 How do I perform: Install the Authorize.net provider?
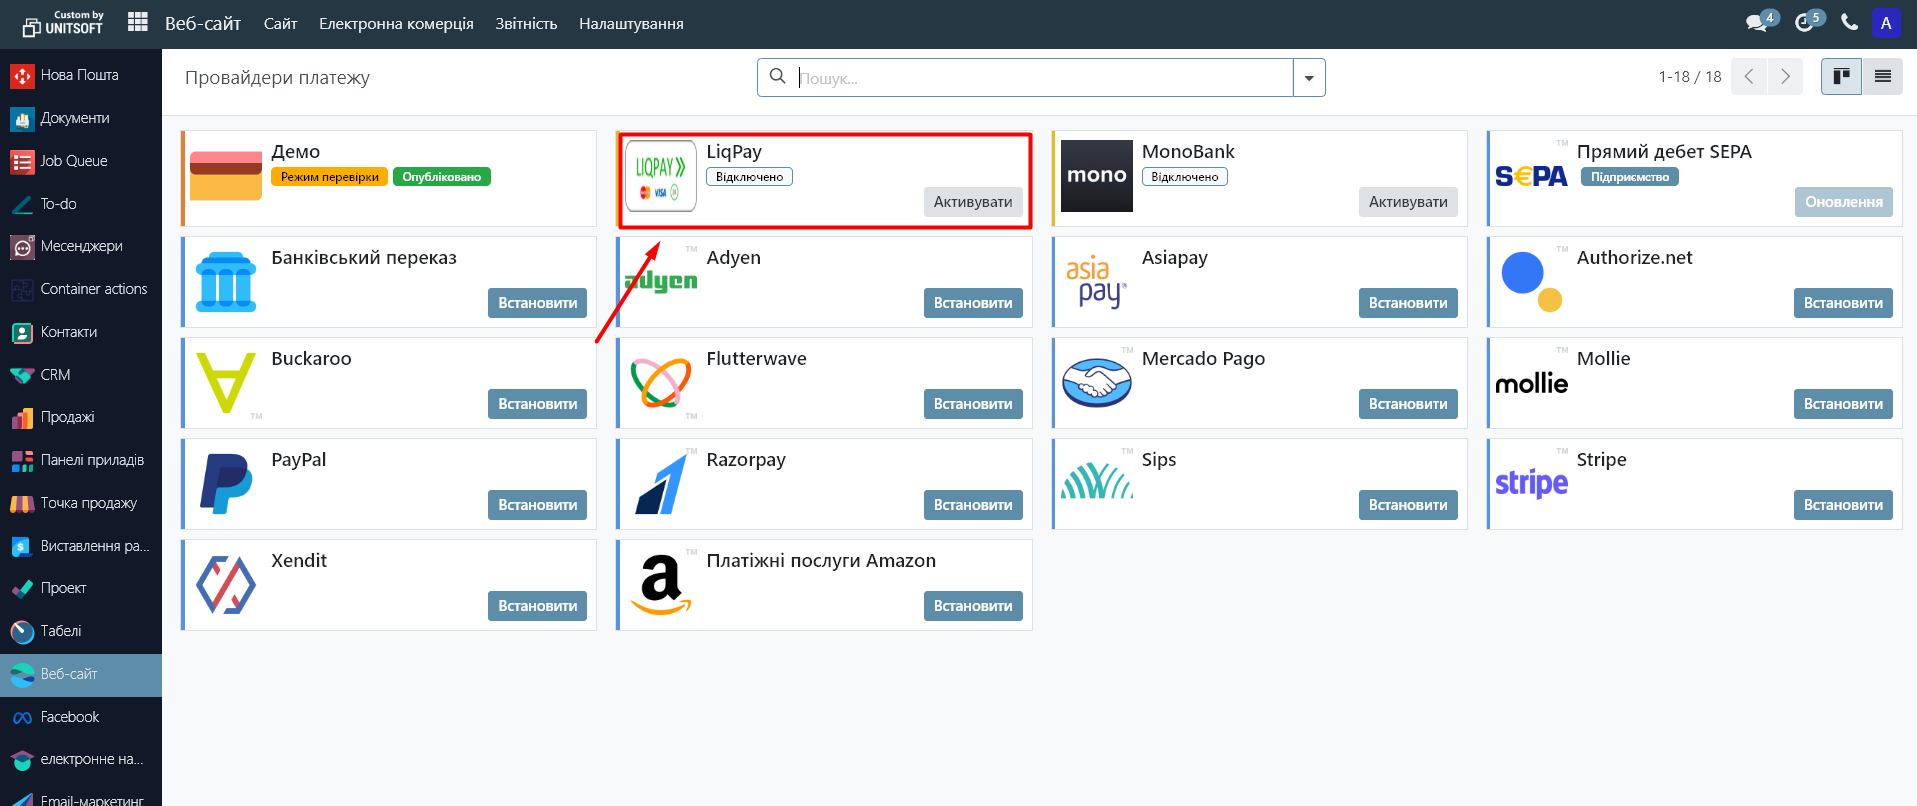tap(1843, 303)
